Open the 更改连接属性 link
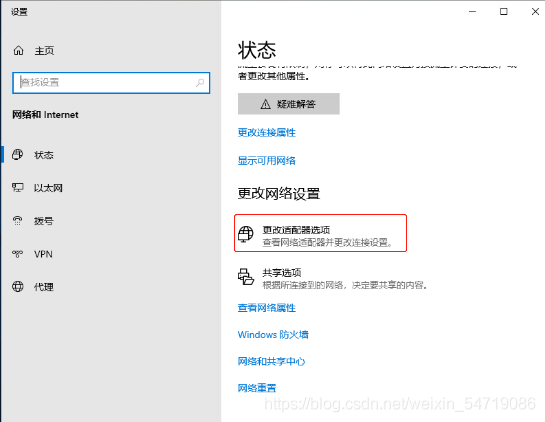The height and width of the screenshot is (422, 545). [267, 132]
